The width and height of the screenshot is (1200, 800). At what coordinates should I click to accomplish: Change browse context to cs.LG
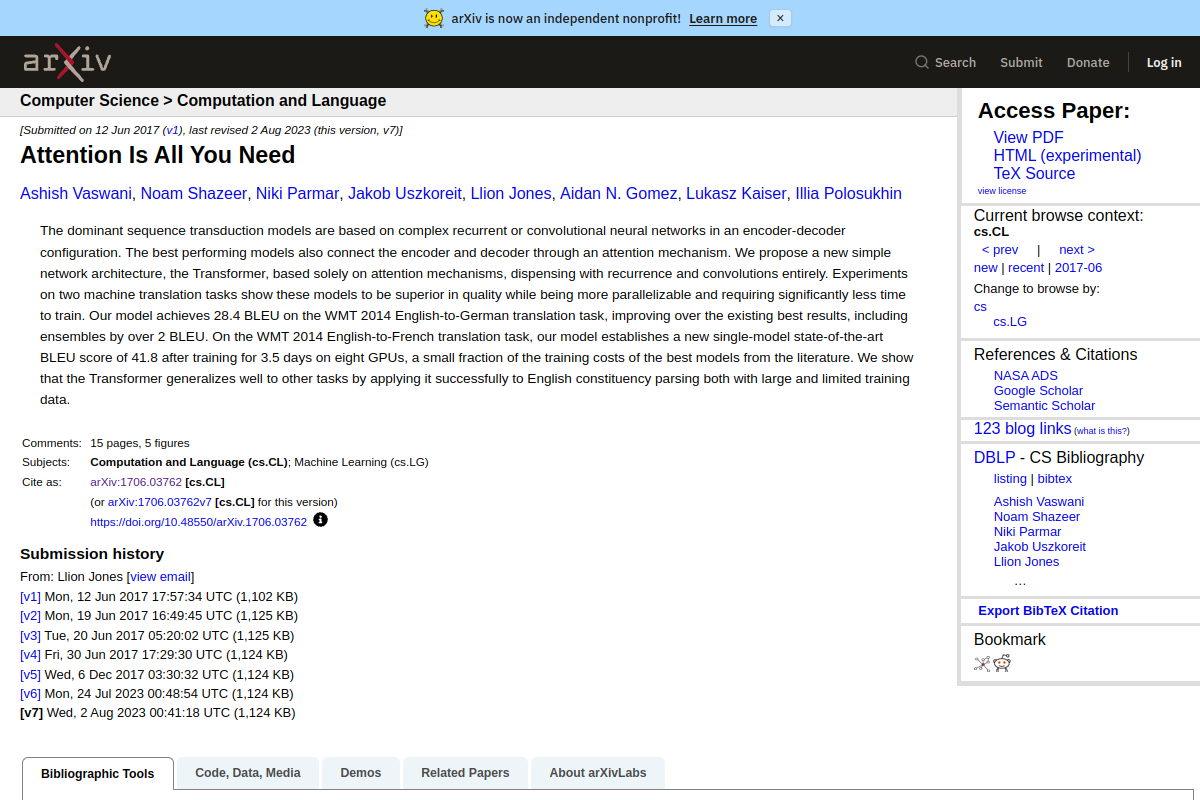click(x=1010, y=321)
